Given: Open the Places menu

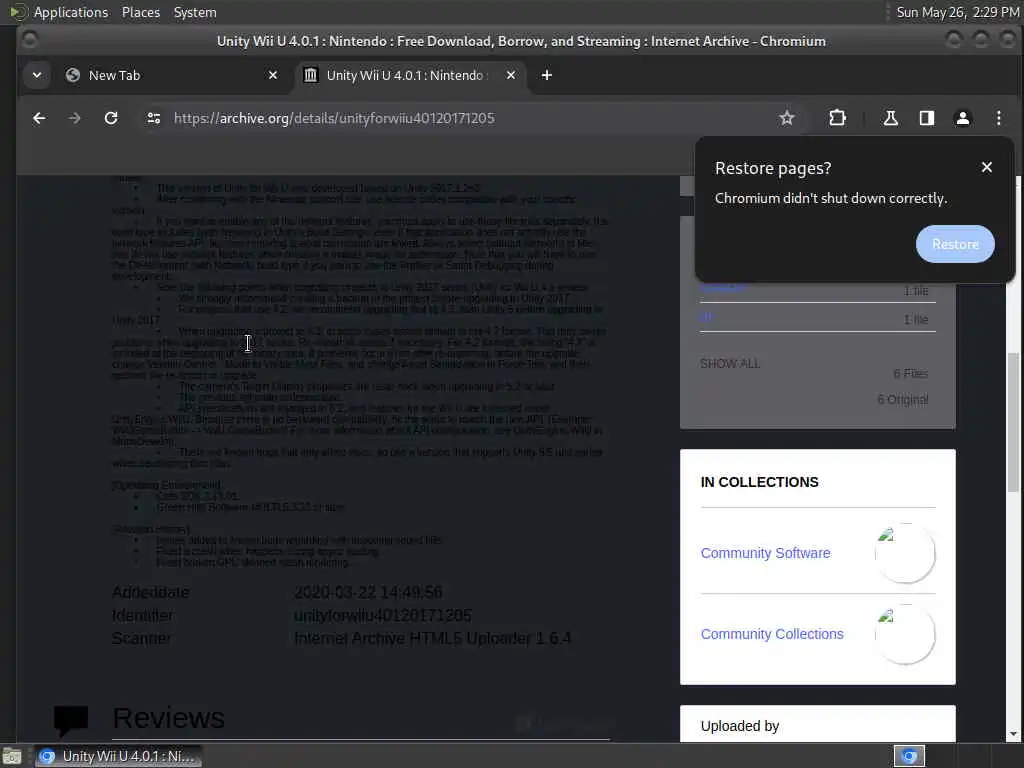Looking at the screenshot, I should click(x=140, y=12).
